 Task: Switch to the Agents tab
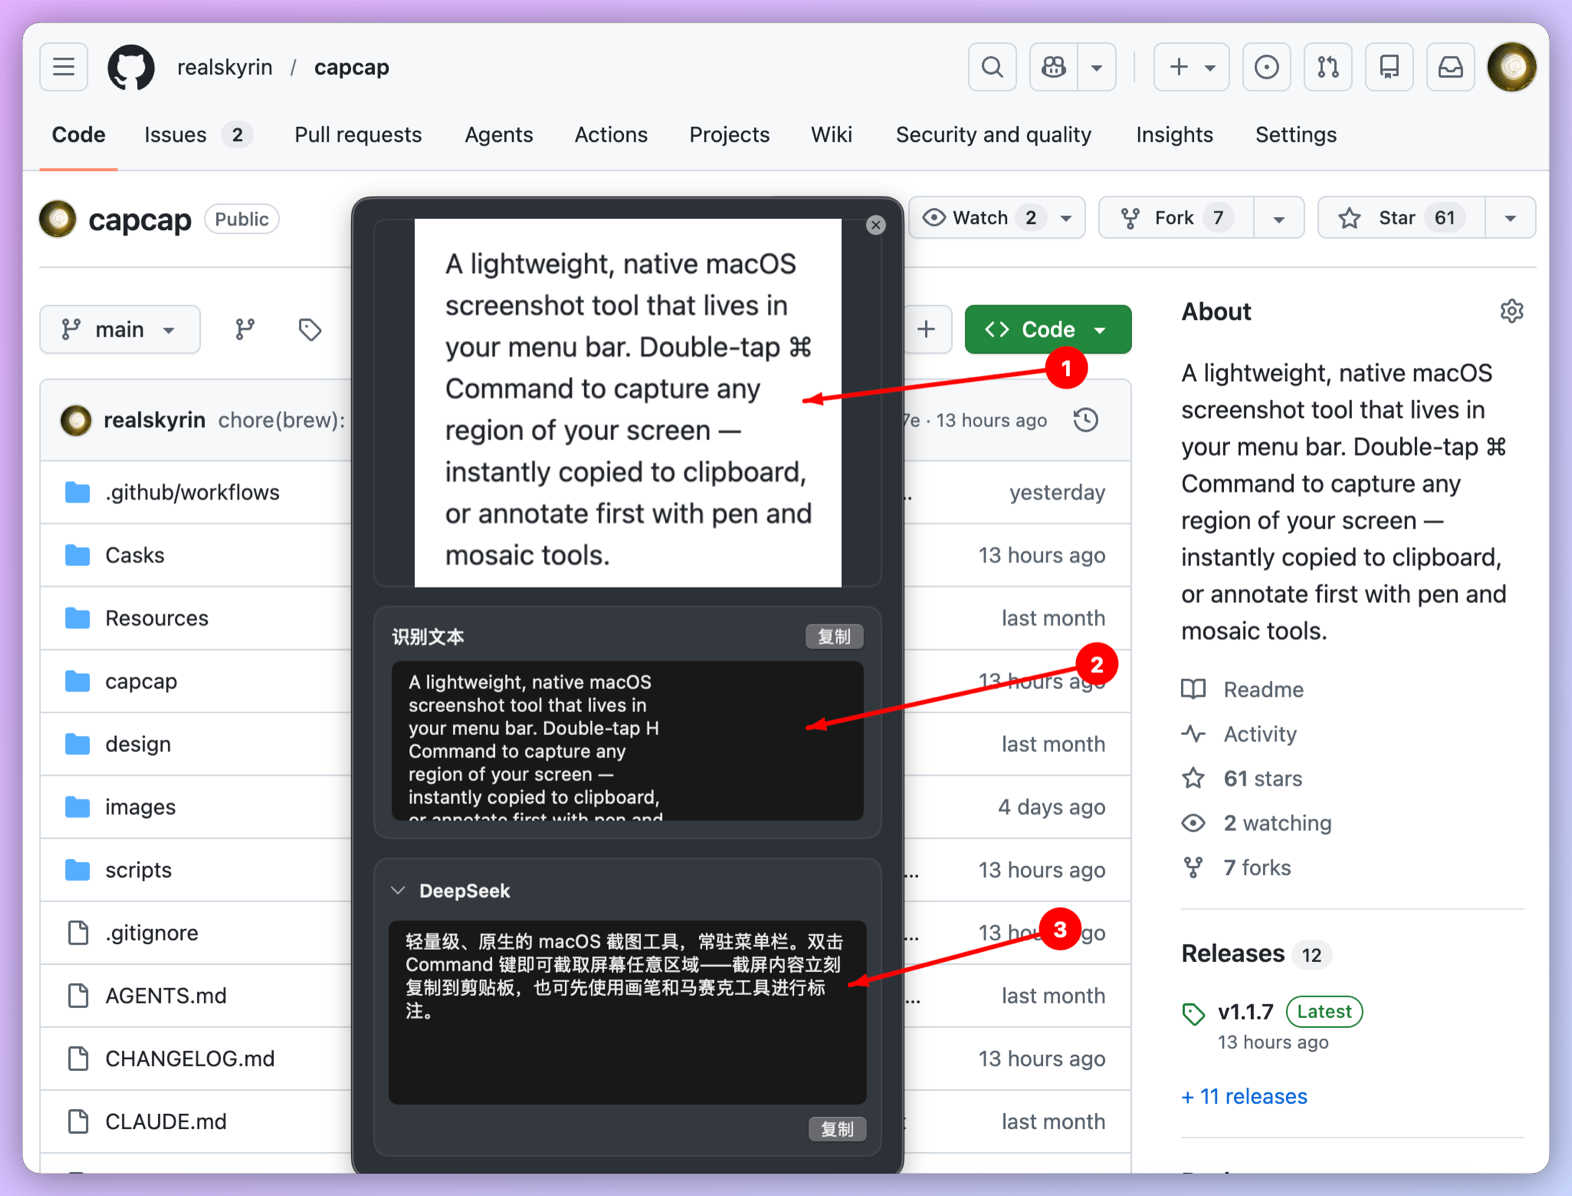(499, 135)
